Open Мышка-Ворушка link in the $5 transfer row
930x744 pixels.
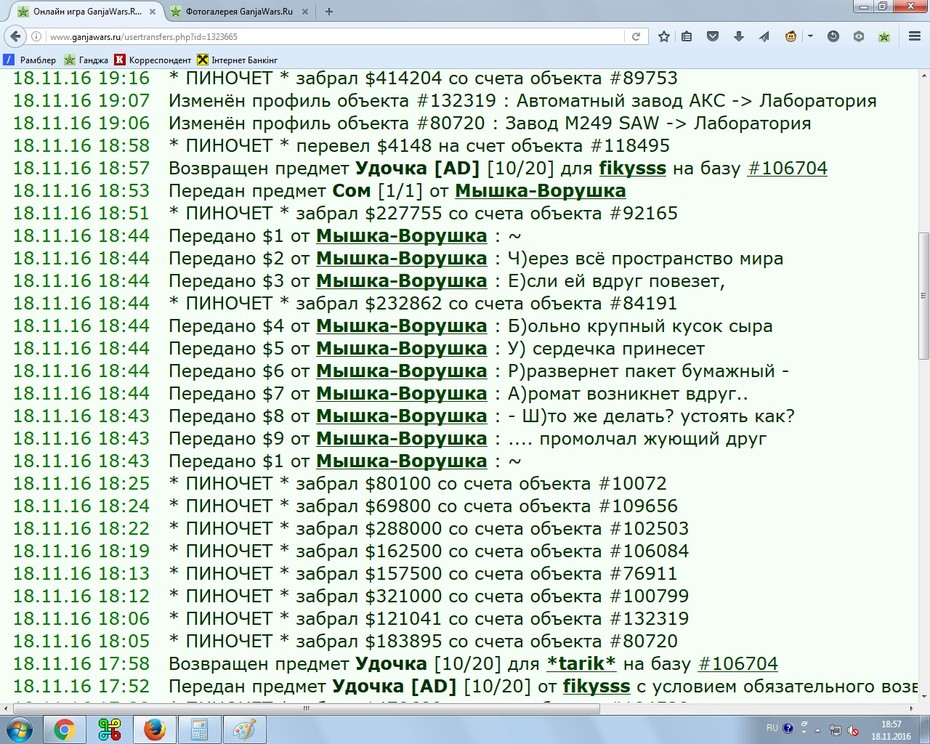(402, 349)
